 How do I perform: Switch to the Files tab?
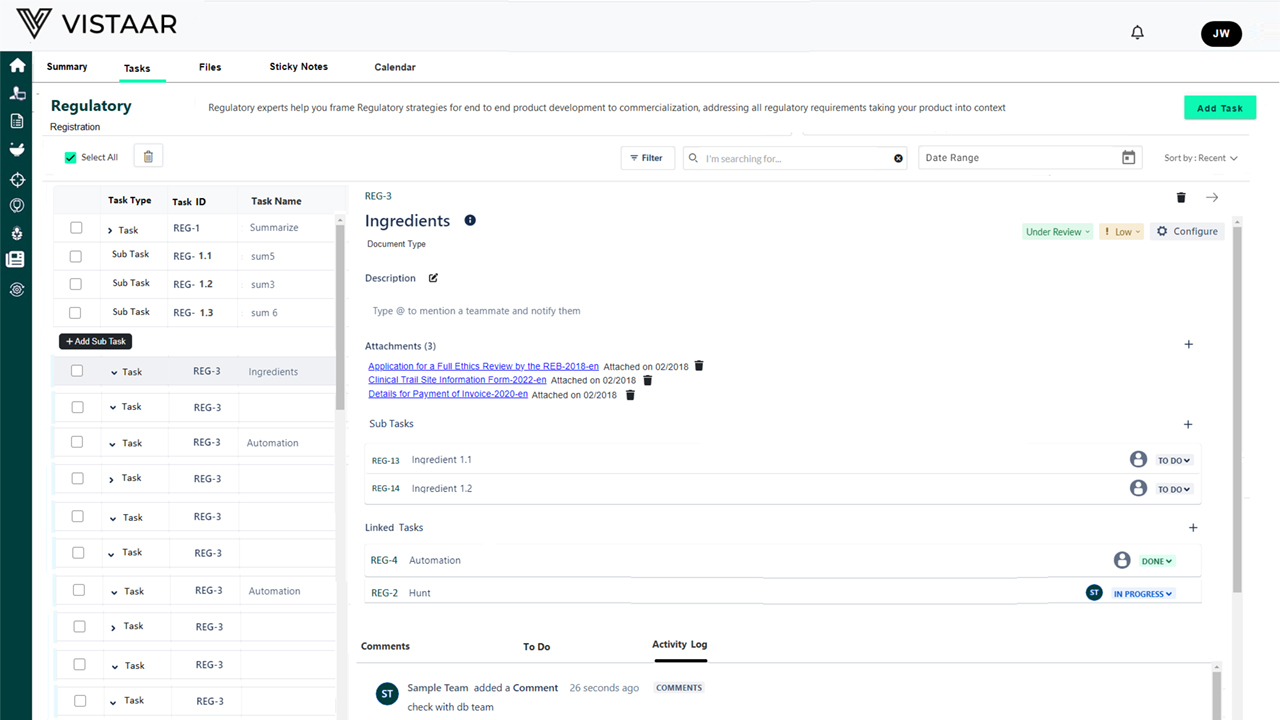coord(210,67)
